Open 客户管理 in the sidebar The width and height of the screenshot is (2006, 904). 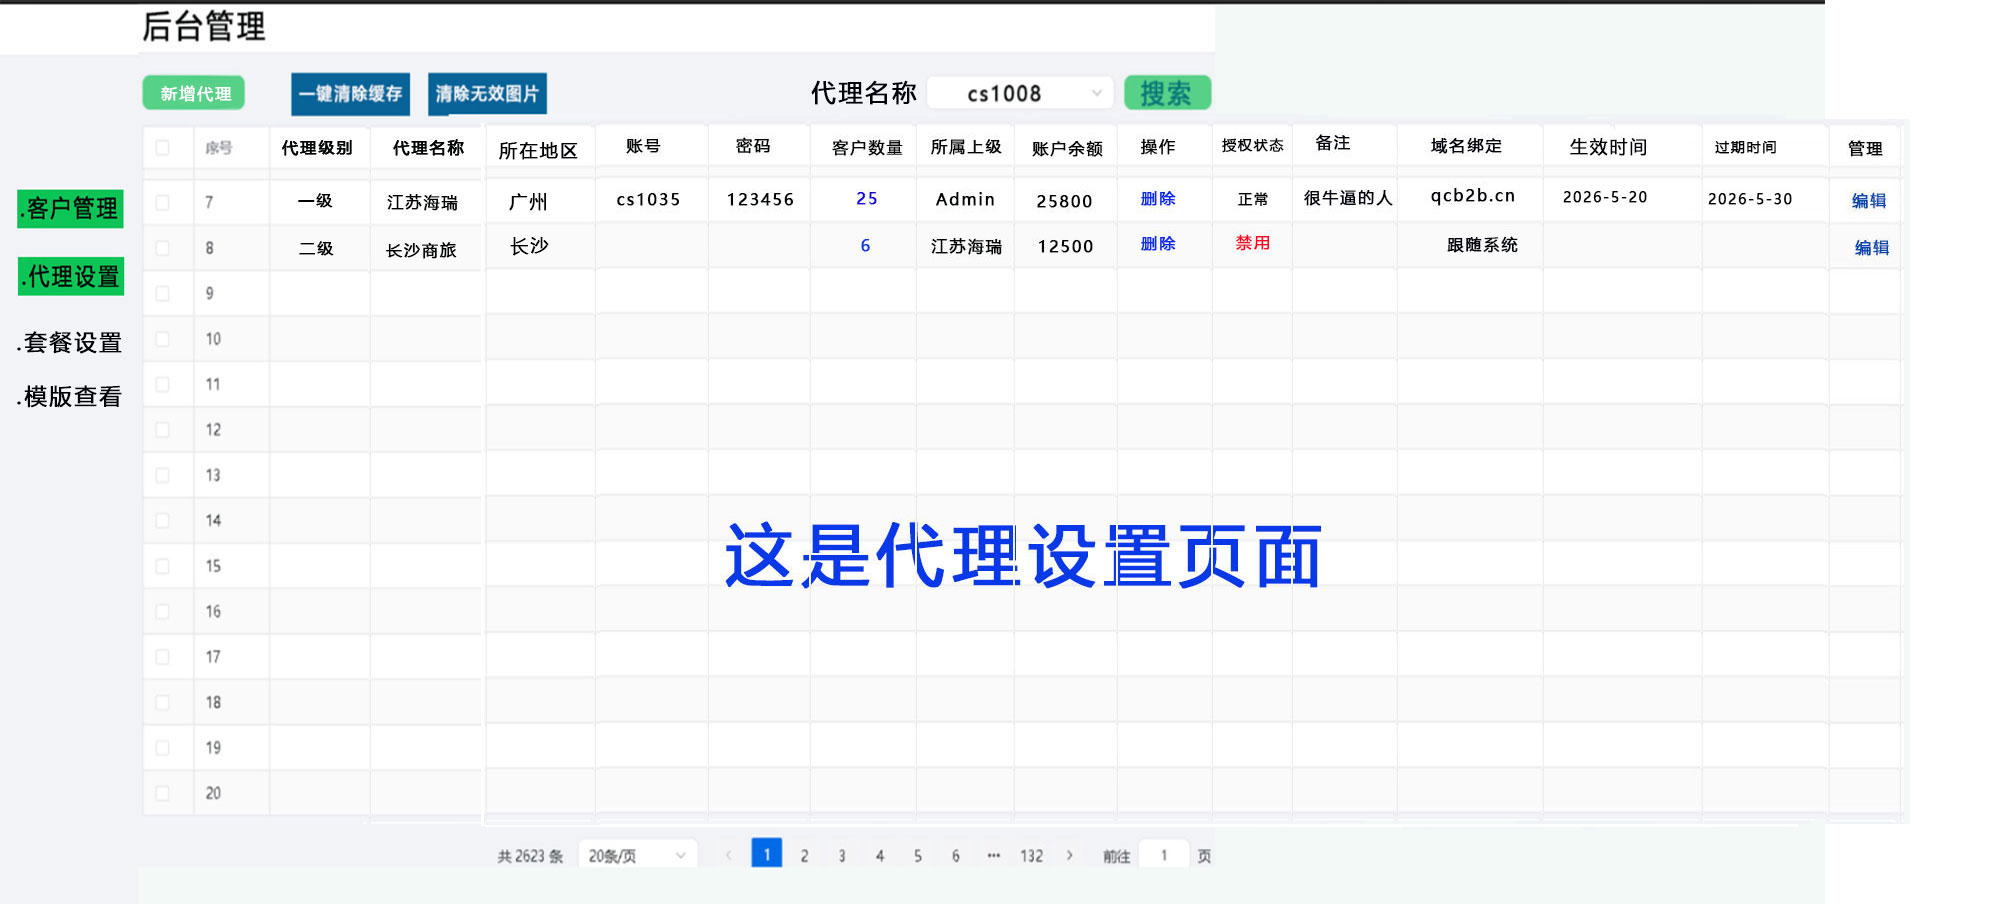pyautogui.click(x=71, y=209)
